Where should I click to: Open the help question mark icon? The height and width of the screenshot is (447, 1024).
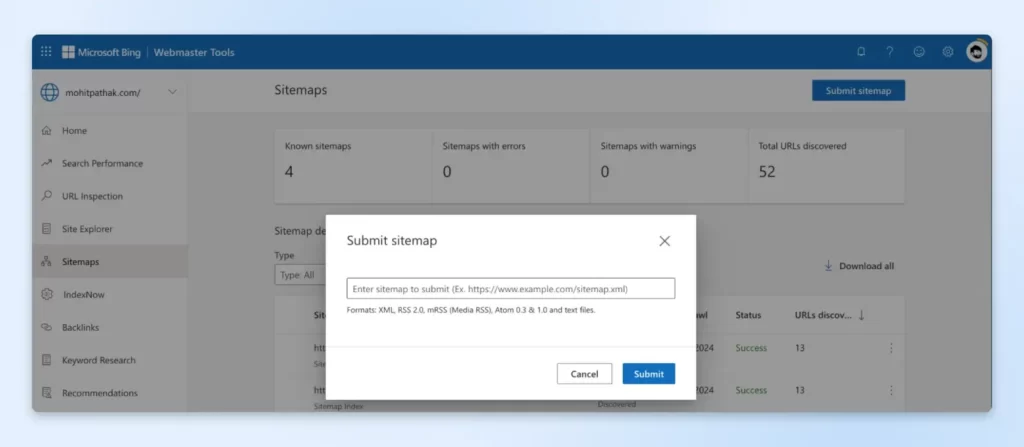[x=889, y=52]
